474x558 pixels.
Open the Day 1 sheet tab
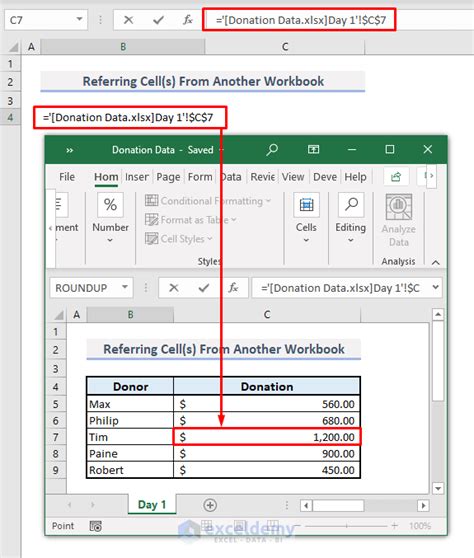coord(152,505)
